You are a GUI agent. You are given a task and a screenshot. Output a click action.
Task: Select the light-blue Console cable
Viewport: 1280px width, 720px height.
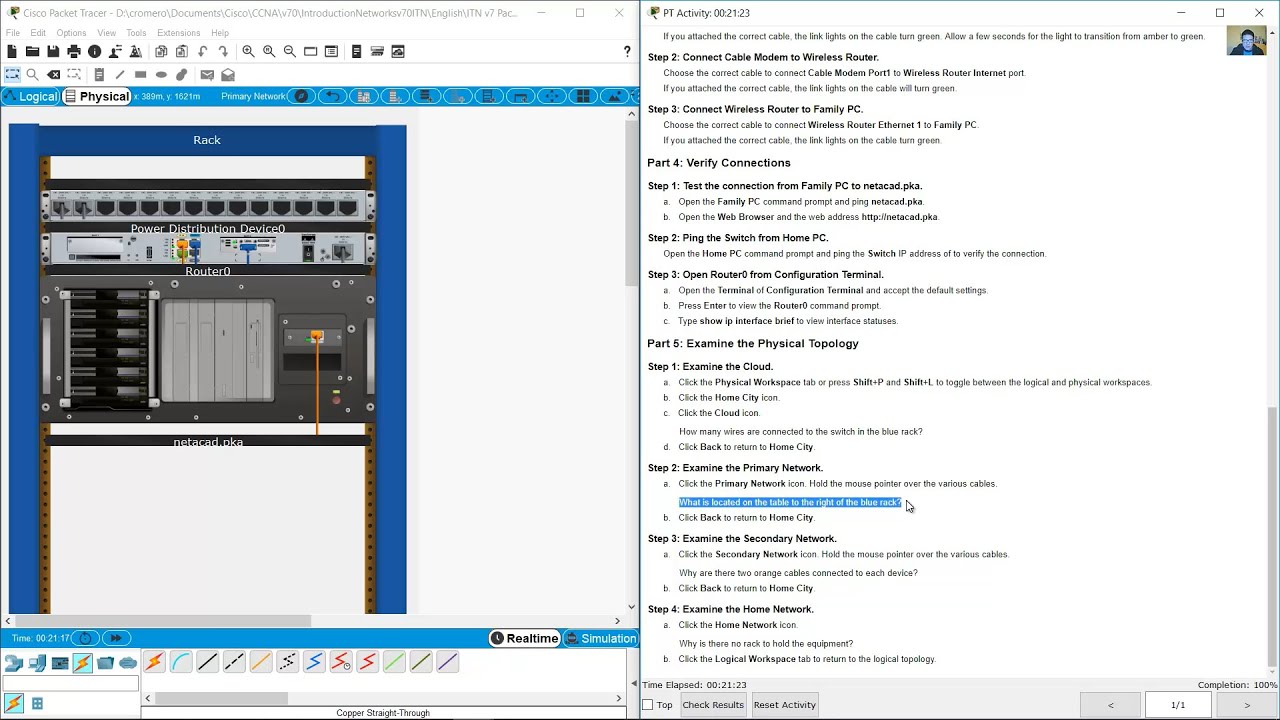click(x=181, y=662)
